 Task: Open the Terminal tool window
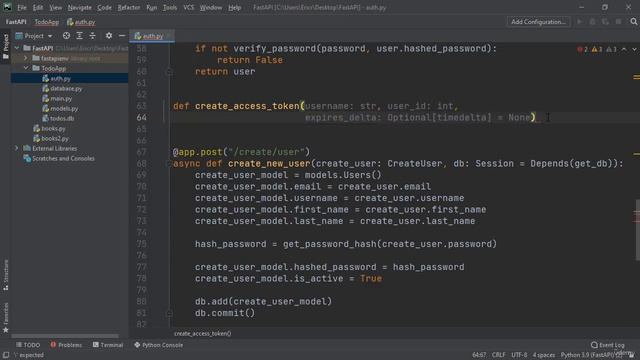[x=108, y=345]
